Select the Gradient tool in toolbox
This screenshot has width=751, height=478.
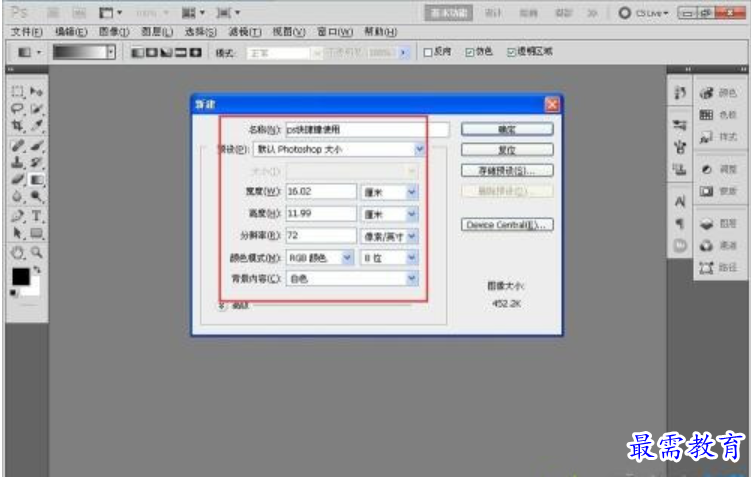coord(36,180)
